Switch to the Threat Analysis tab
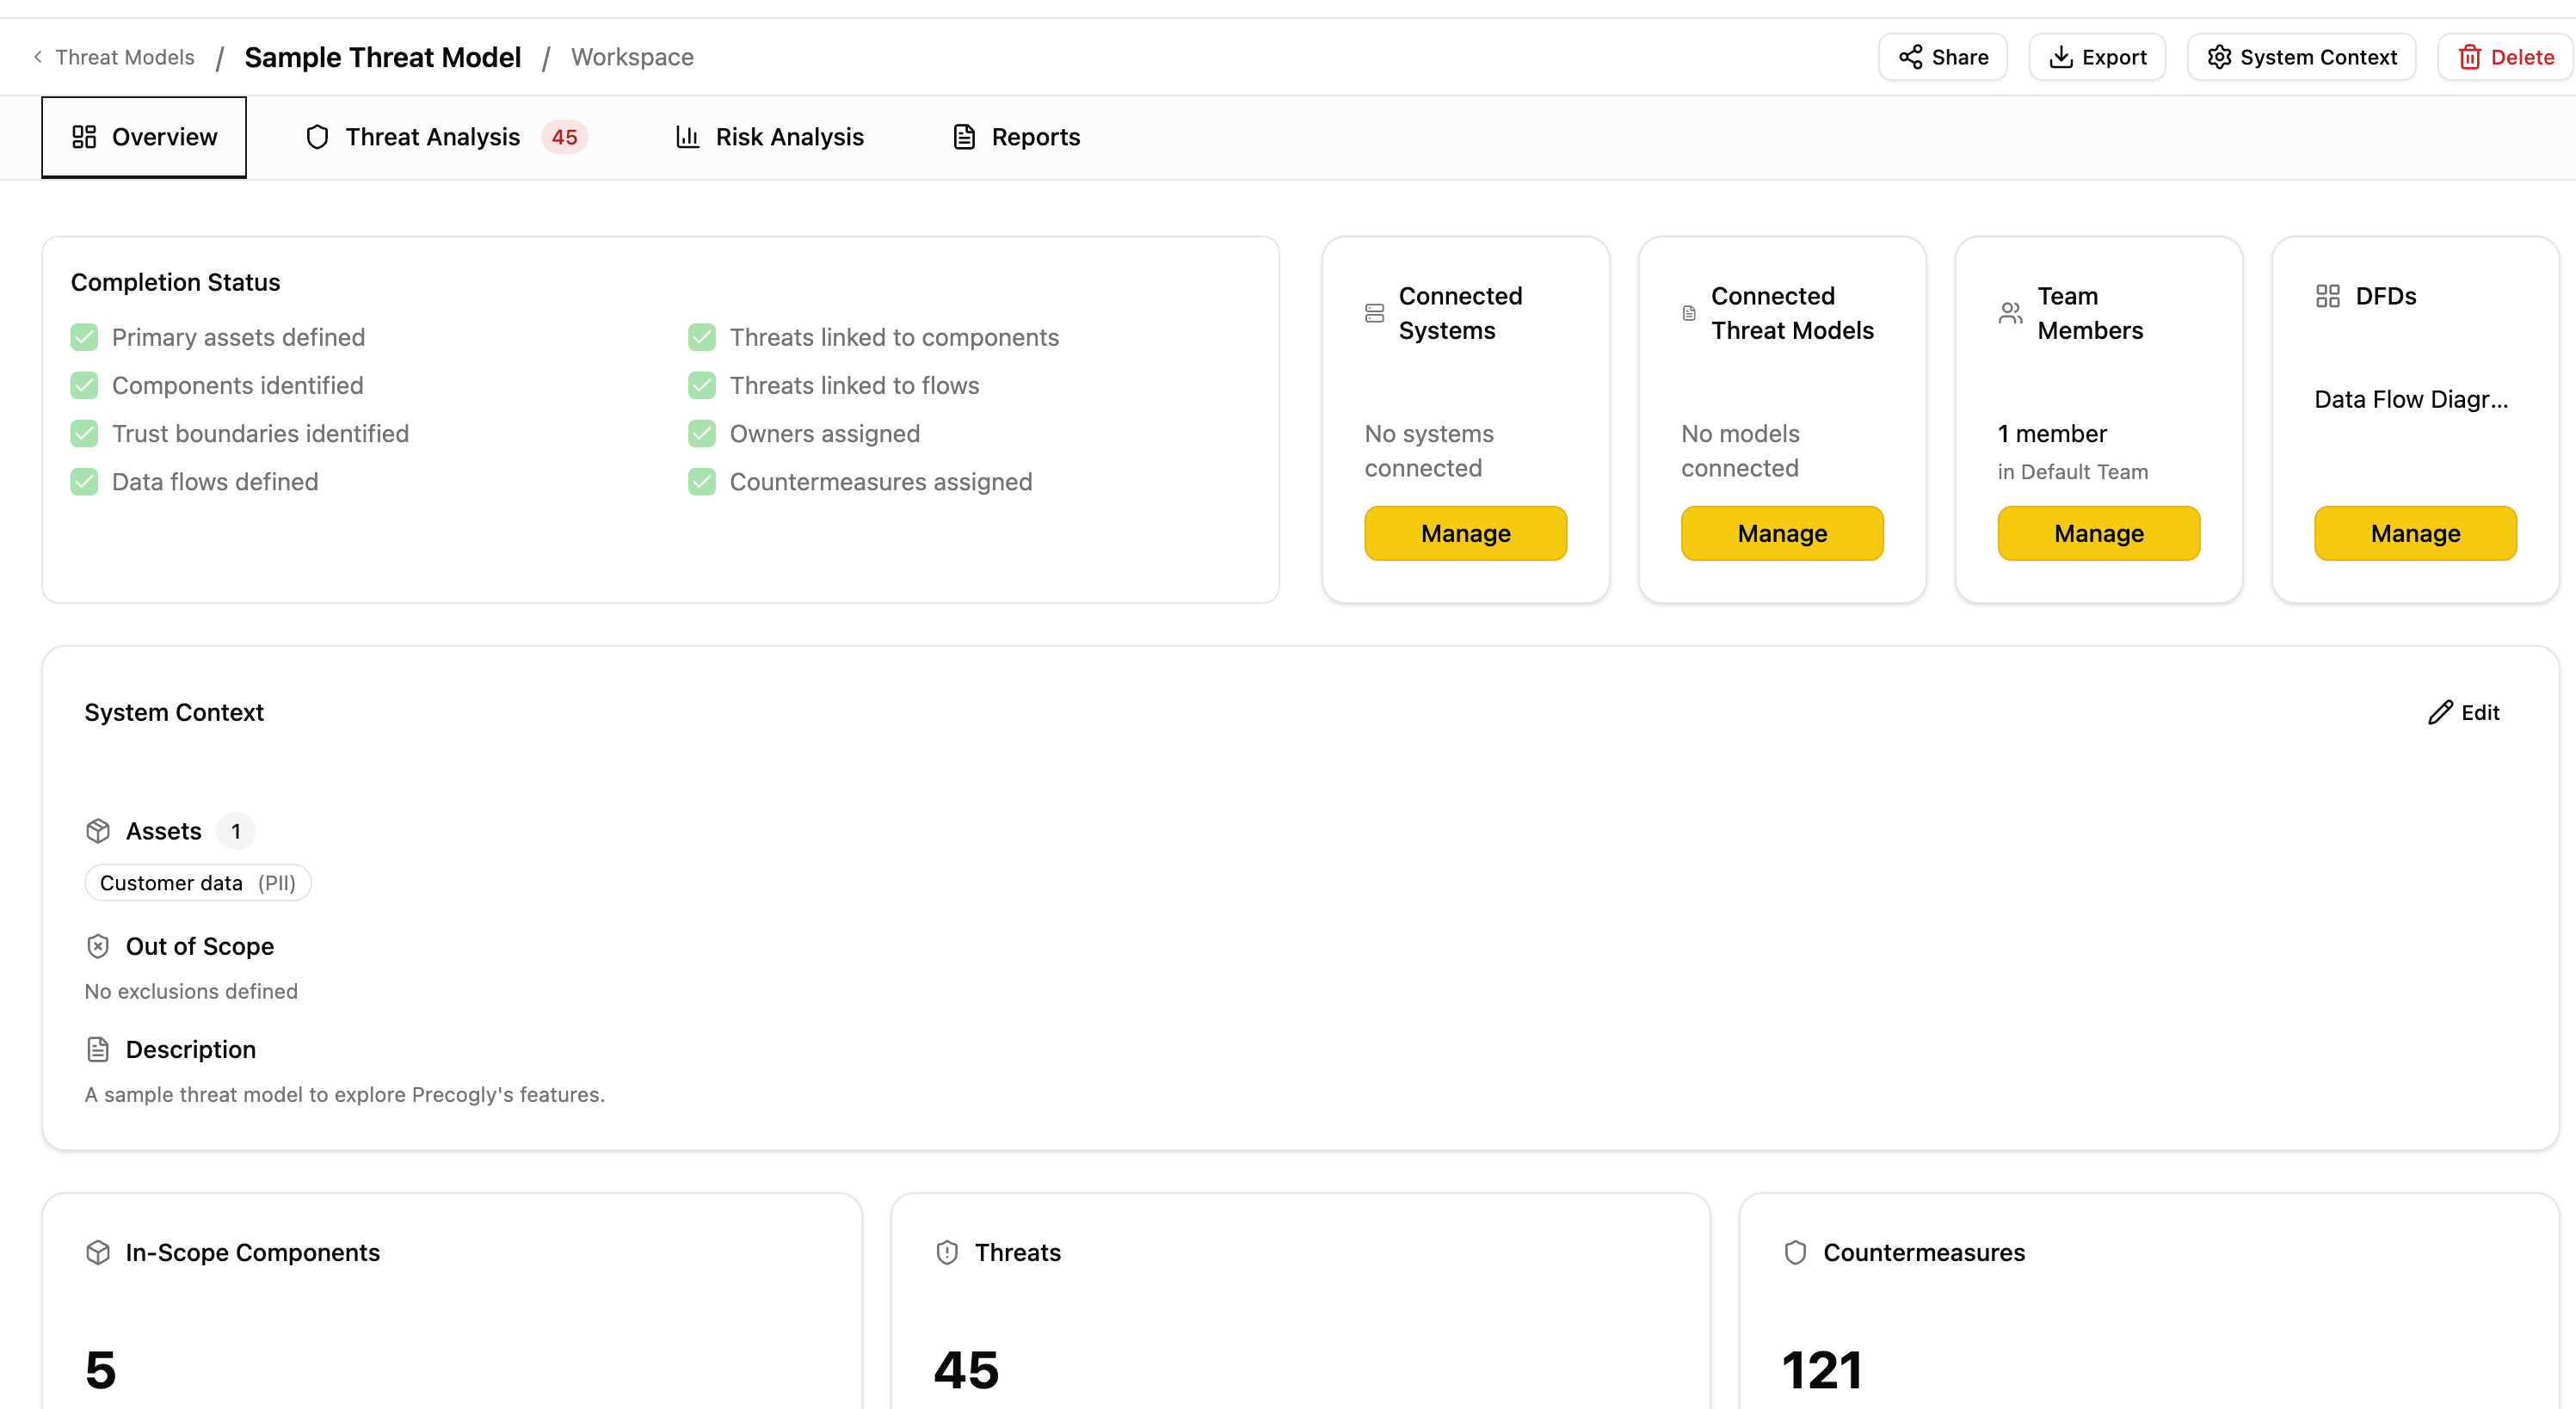Image resolution: width=2576 pixels, height=1409 pixels. point(432,137)
